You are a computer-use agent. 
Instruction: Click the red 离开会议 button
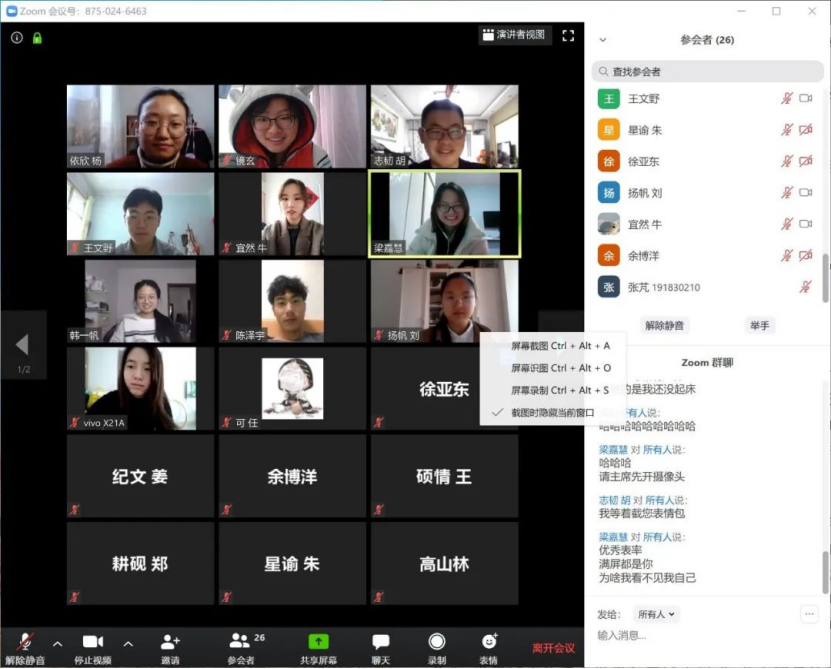(553, 648)
